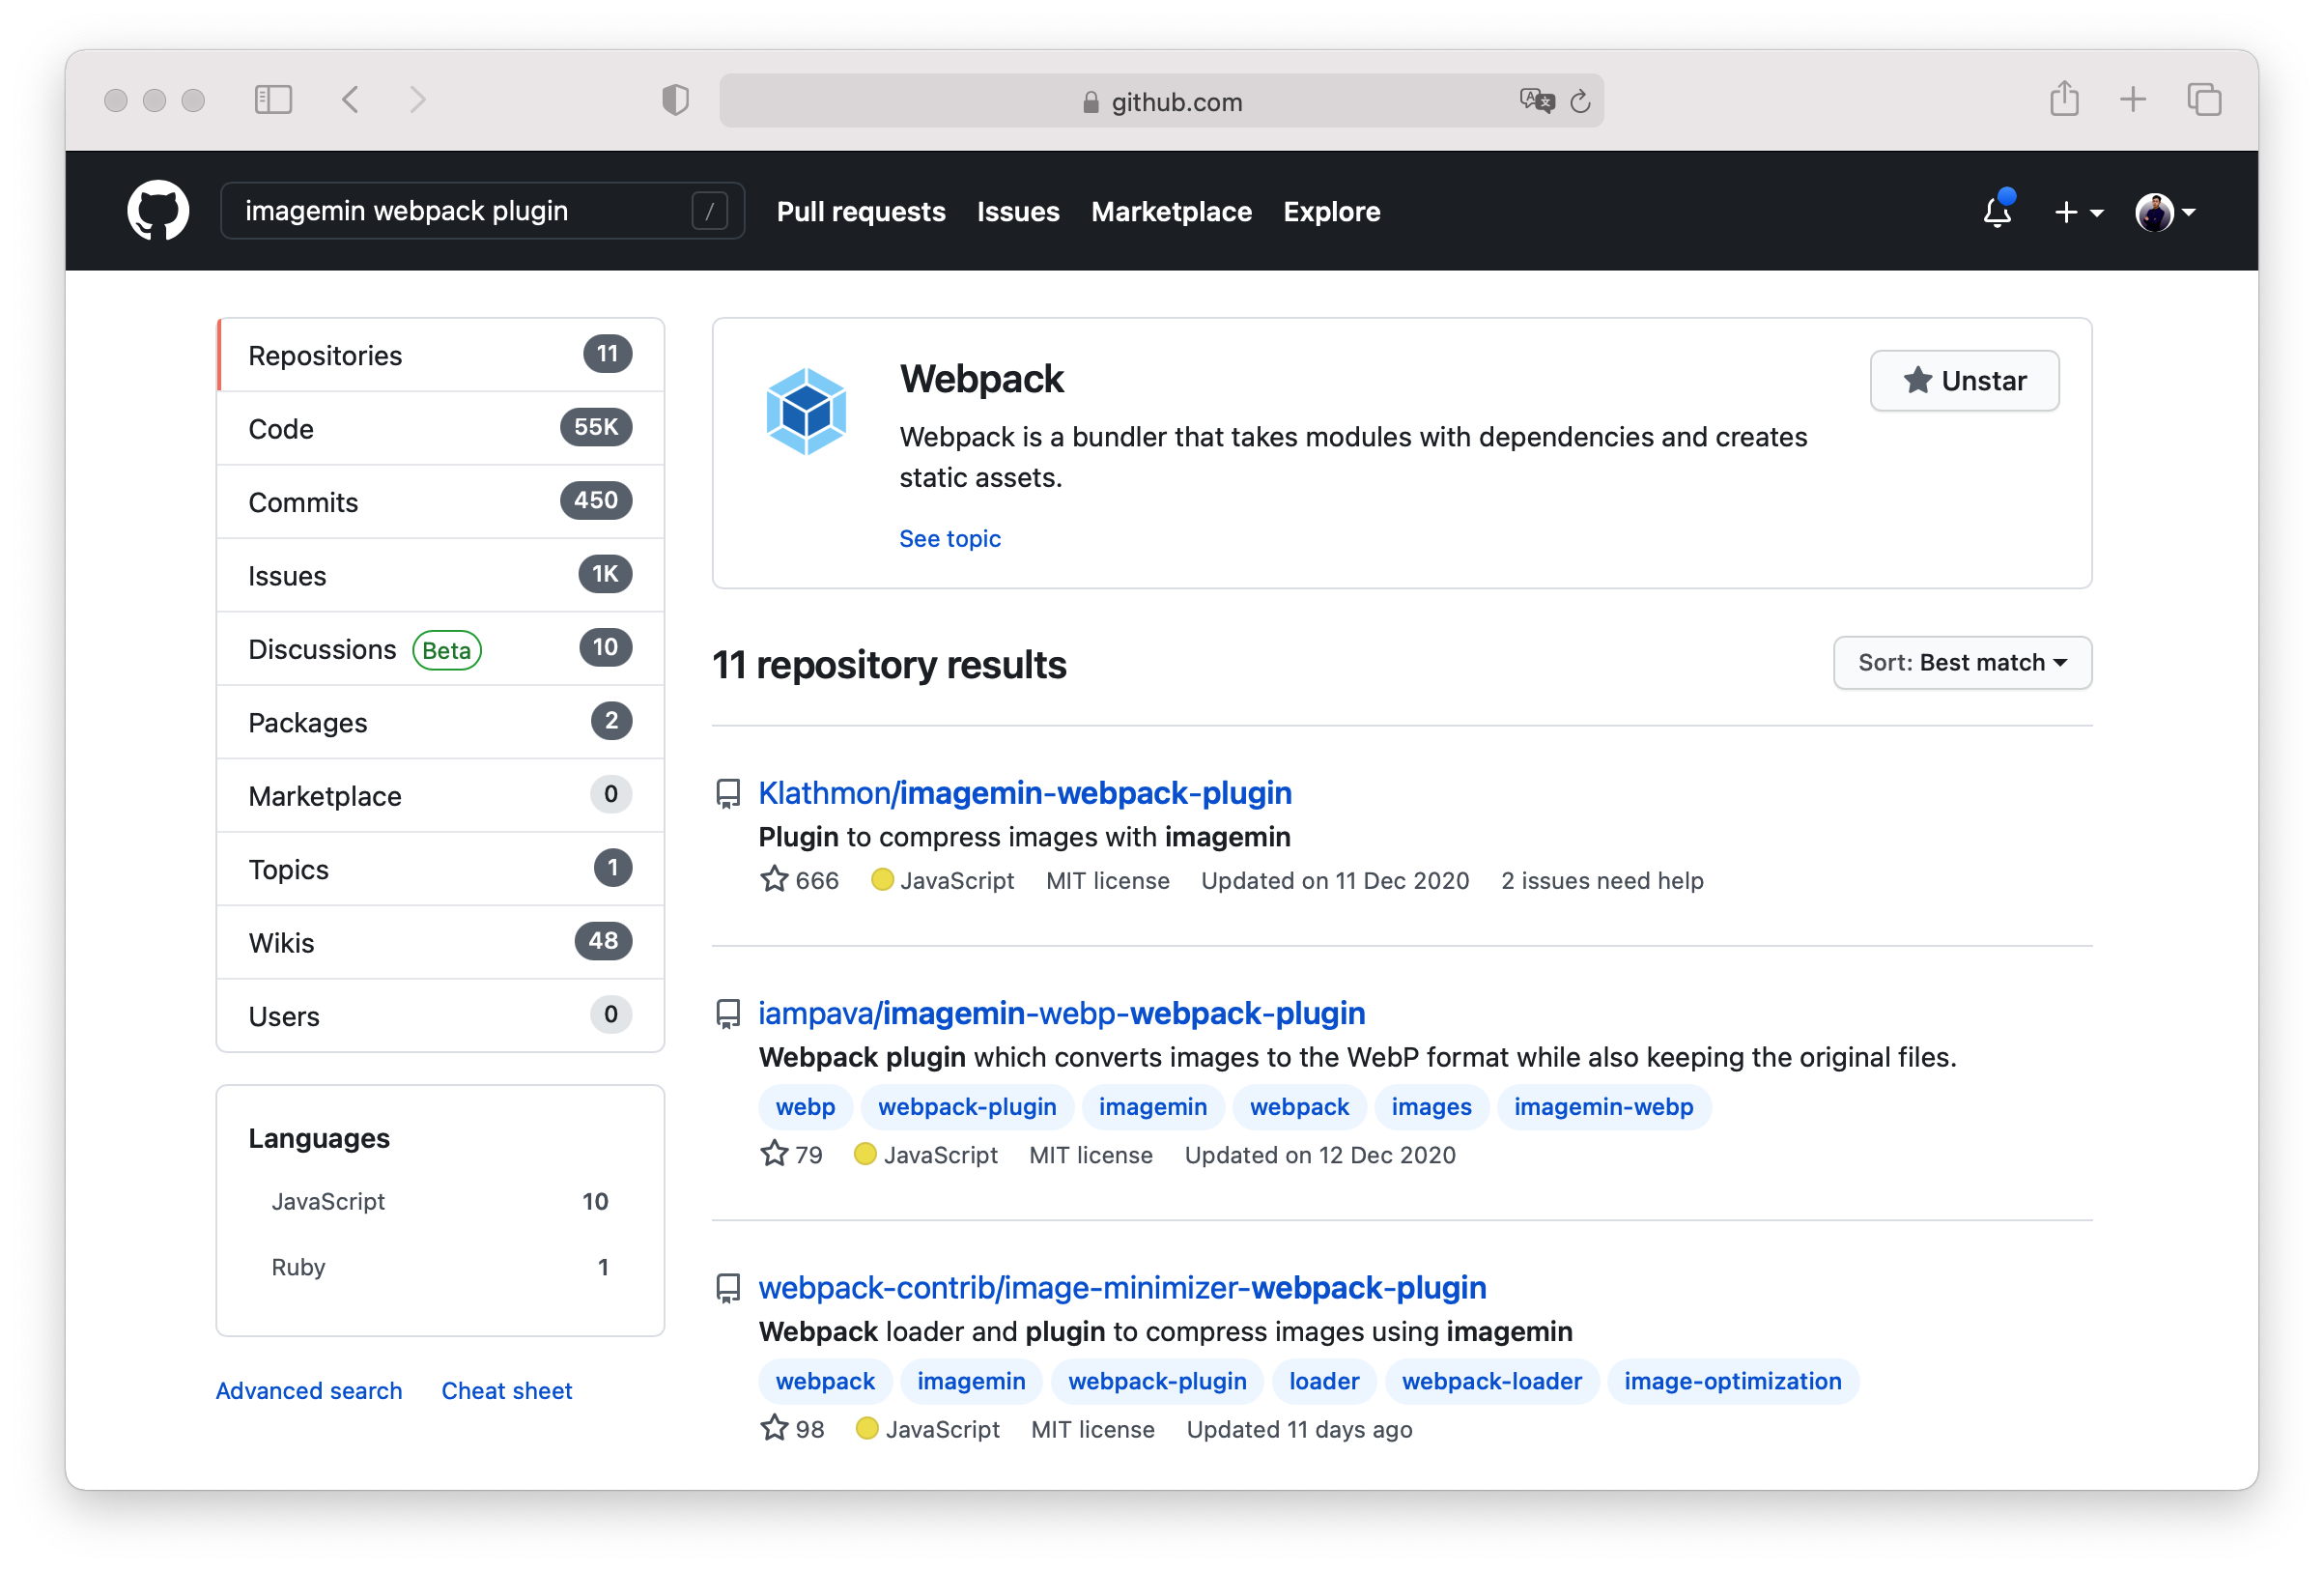Image resolution: width=2324 pixels, height=1571 pixels.
Task: Open GitHub notifications bell
Action: 1997,211
